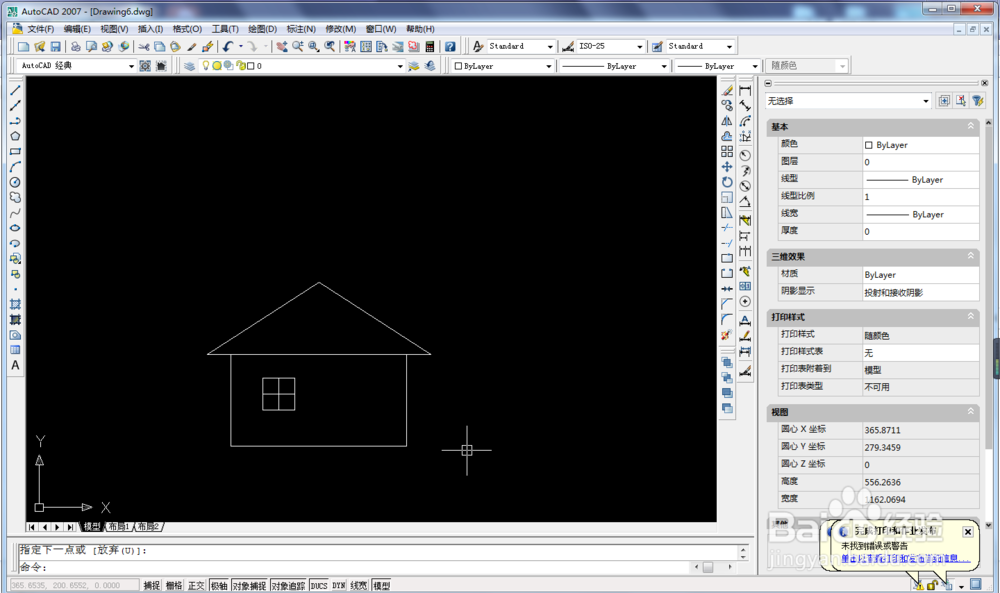Switch to the 布局2 layout tab
Image resolution: width=1000 pixels, height=593 pixels.
point(148,527)
